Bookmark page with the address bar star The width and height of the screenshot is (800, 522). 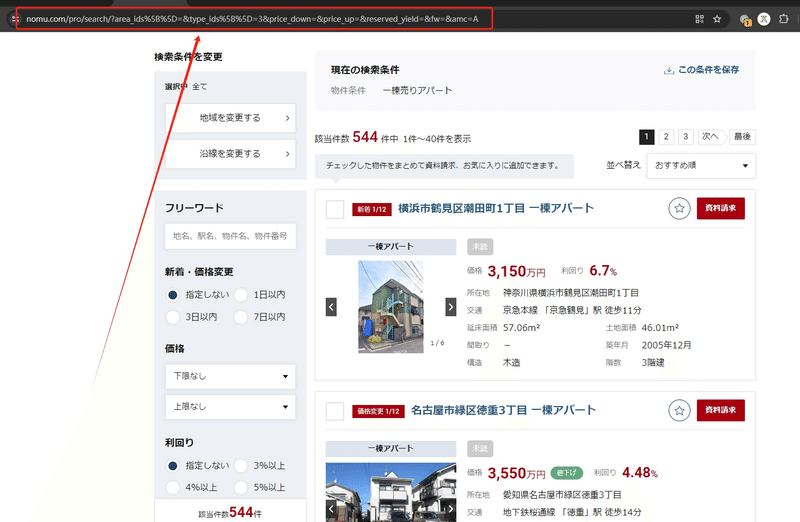click(x=717, y=19)
